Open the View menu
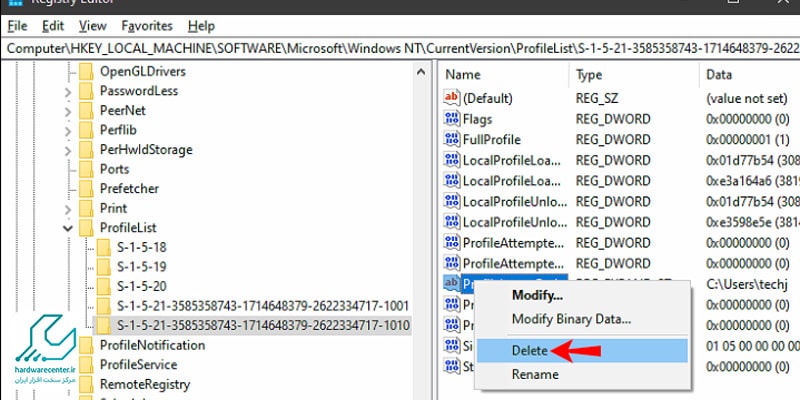 coord(93,26)
